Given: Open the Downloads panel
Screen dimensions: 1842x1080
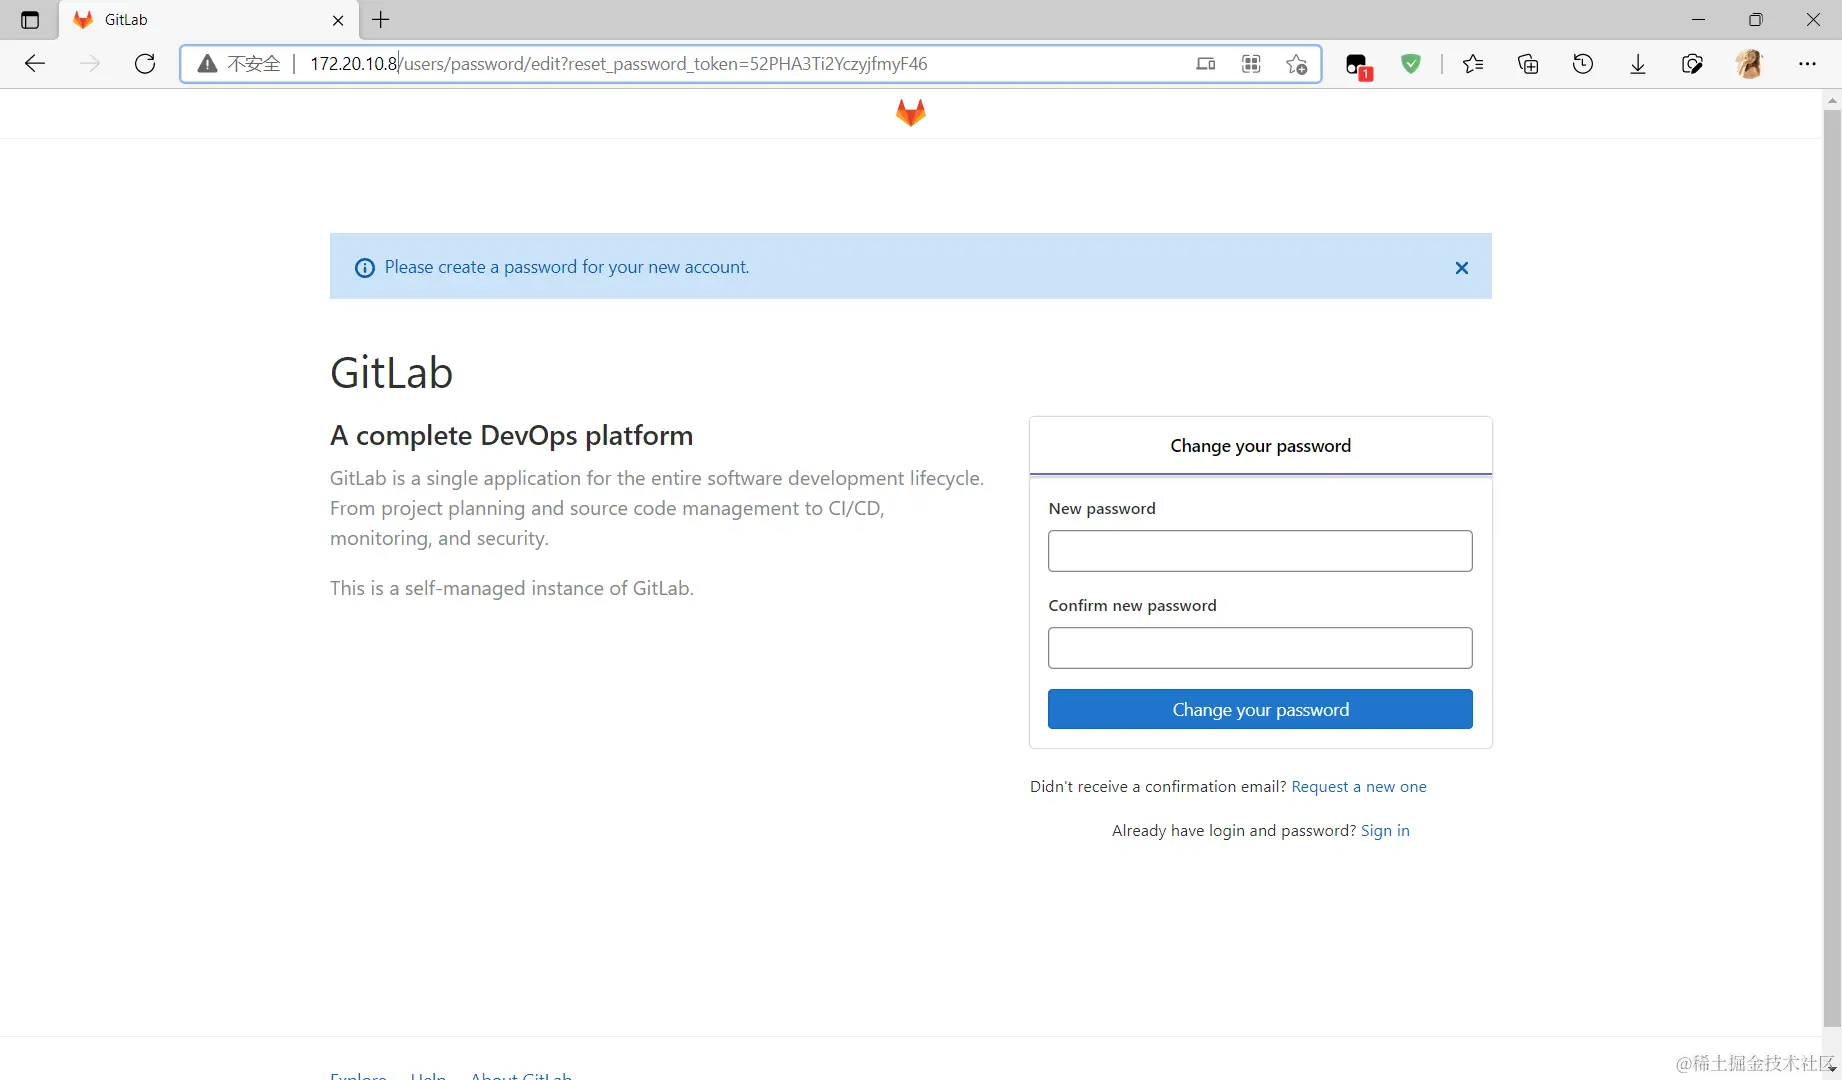Looking at the screenshot, I should pos(1638,64).
